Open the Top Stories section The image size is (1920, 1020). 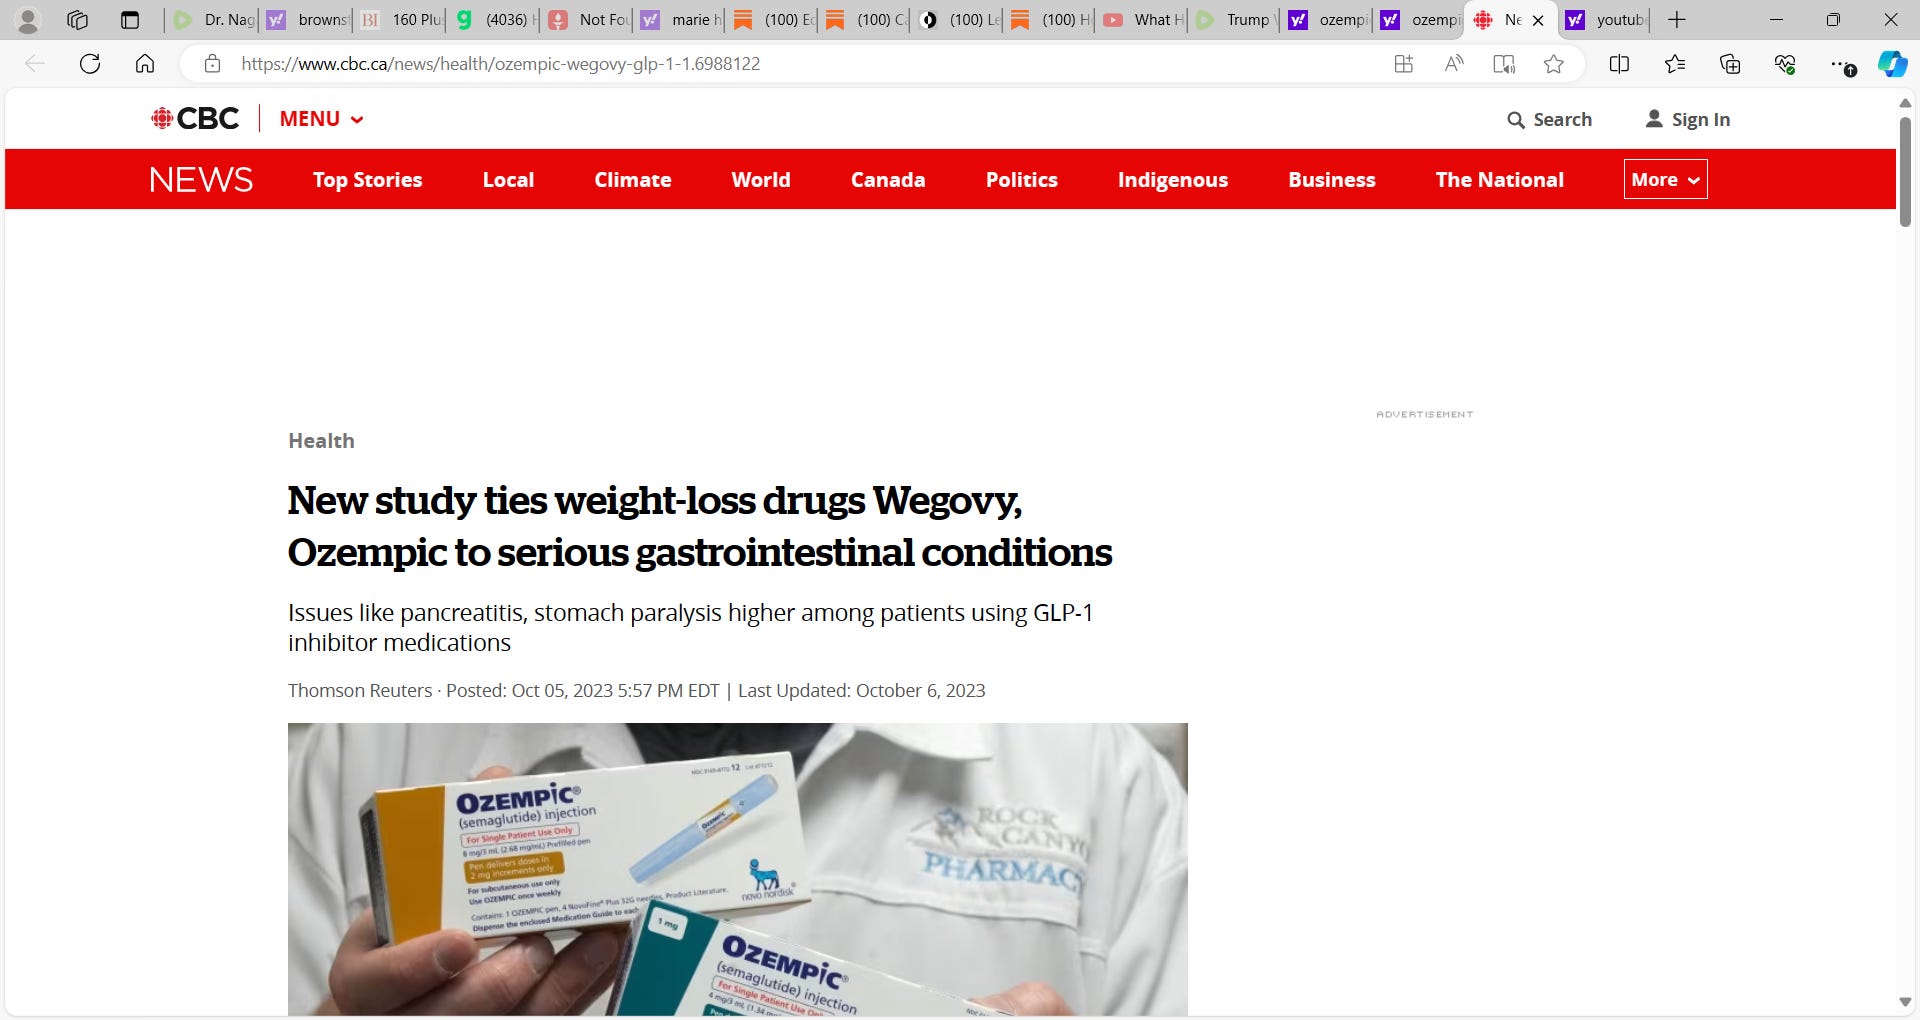click(367, 180)
